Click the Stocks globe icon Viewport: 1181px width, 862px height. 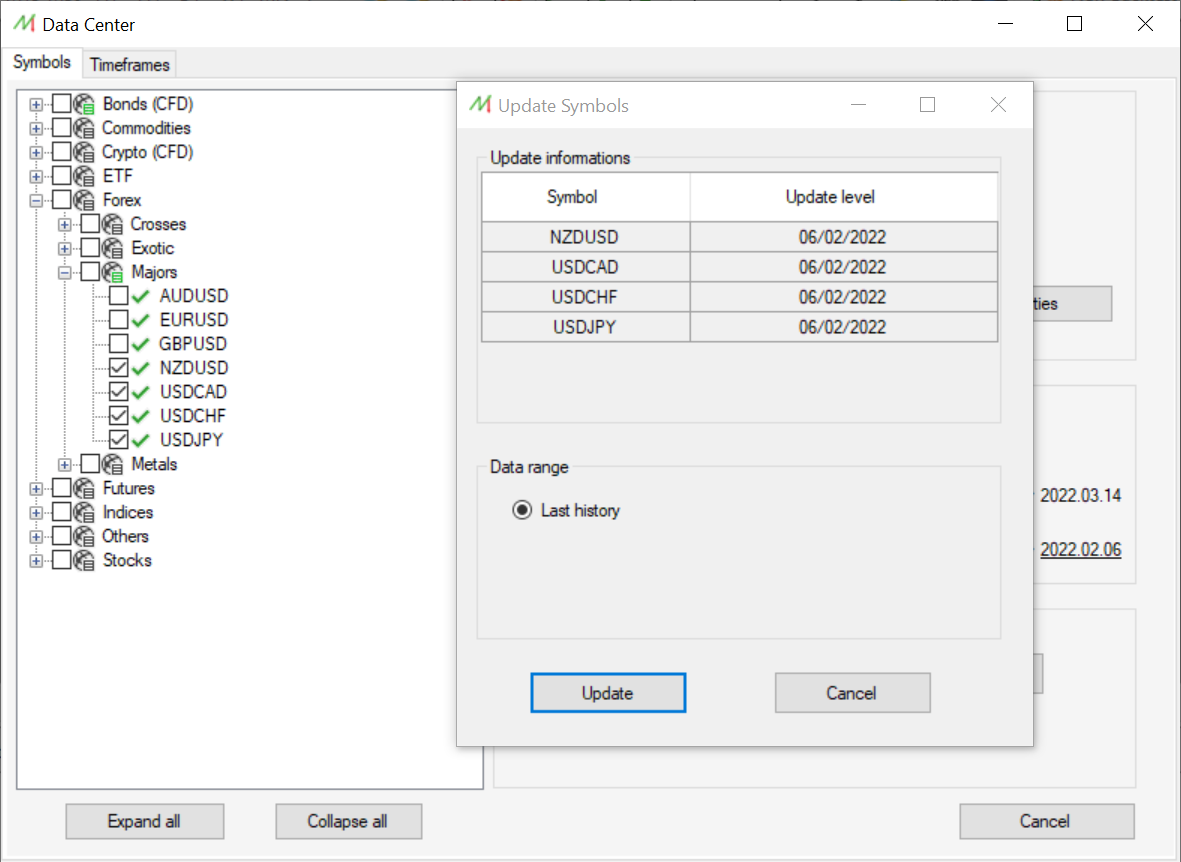coord(84,561)
